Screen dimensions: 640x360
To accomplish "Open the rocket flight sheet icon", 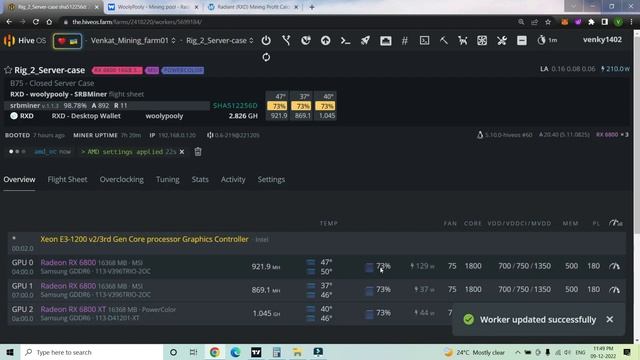I will [x=365, y=40].
